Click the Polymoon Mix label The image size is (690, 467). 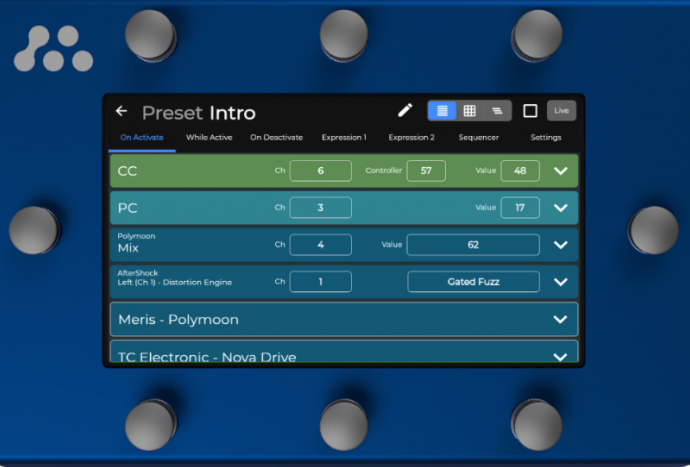coord(136,243)
